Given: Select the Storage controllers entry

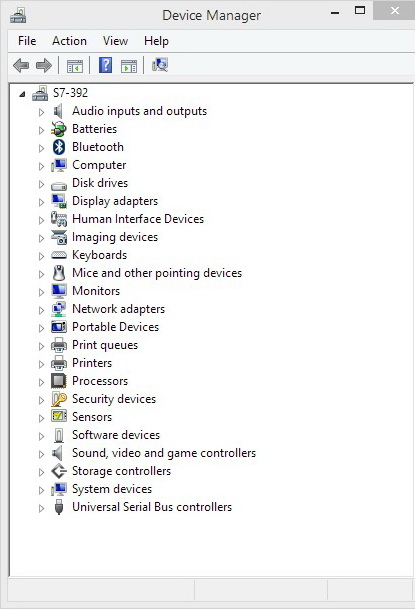Looking at the screenshot, I should (122, 471).
